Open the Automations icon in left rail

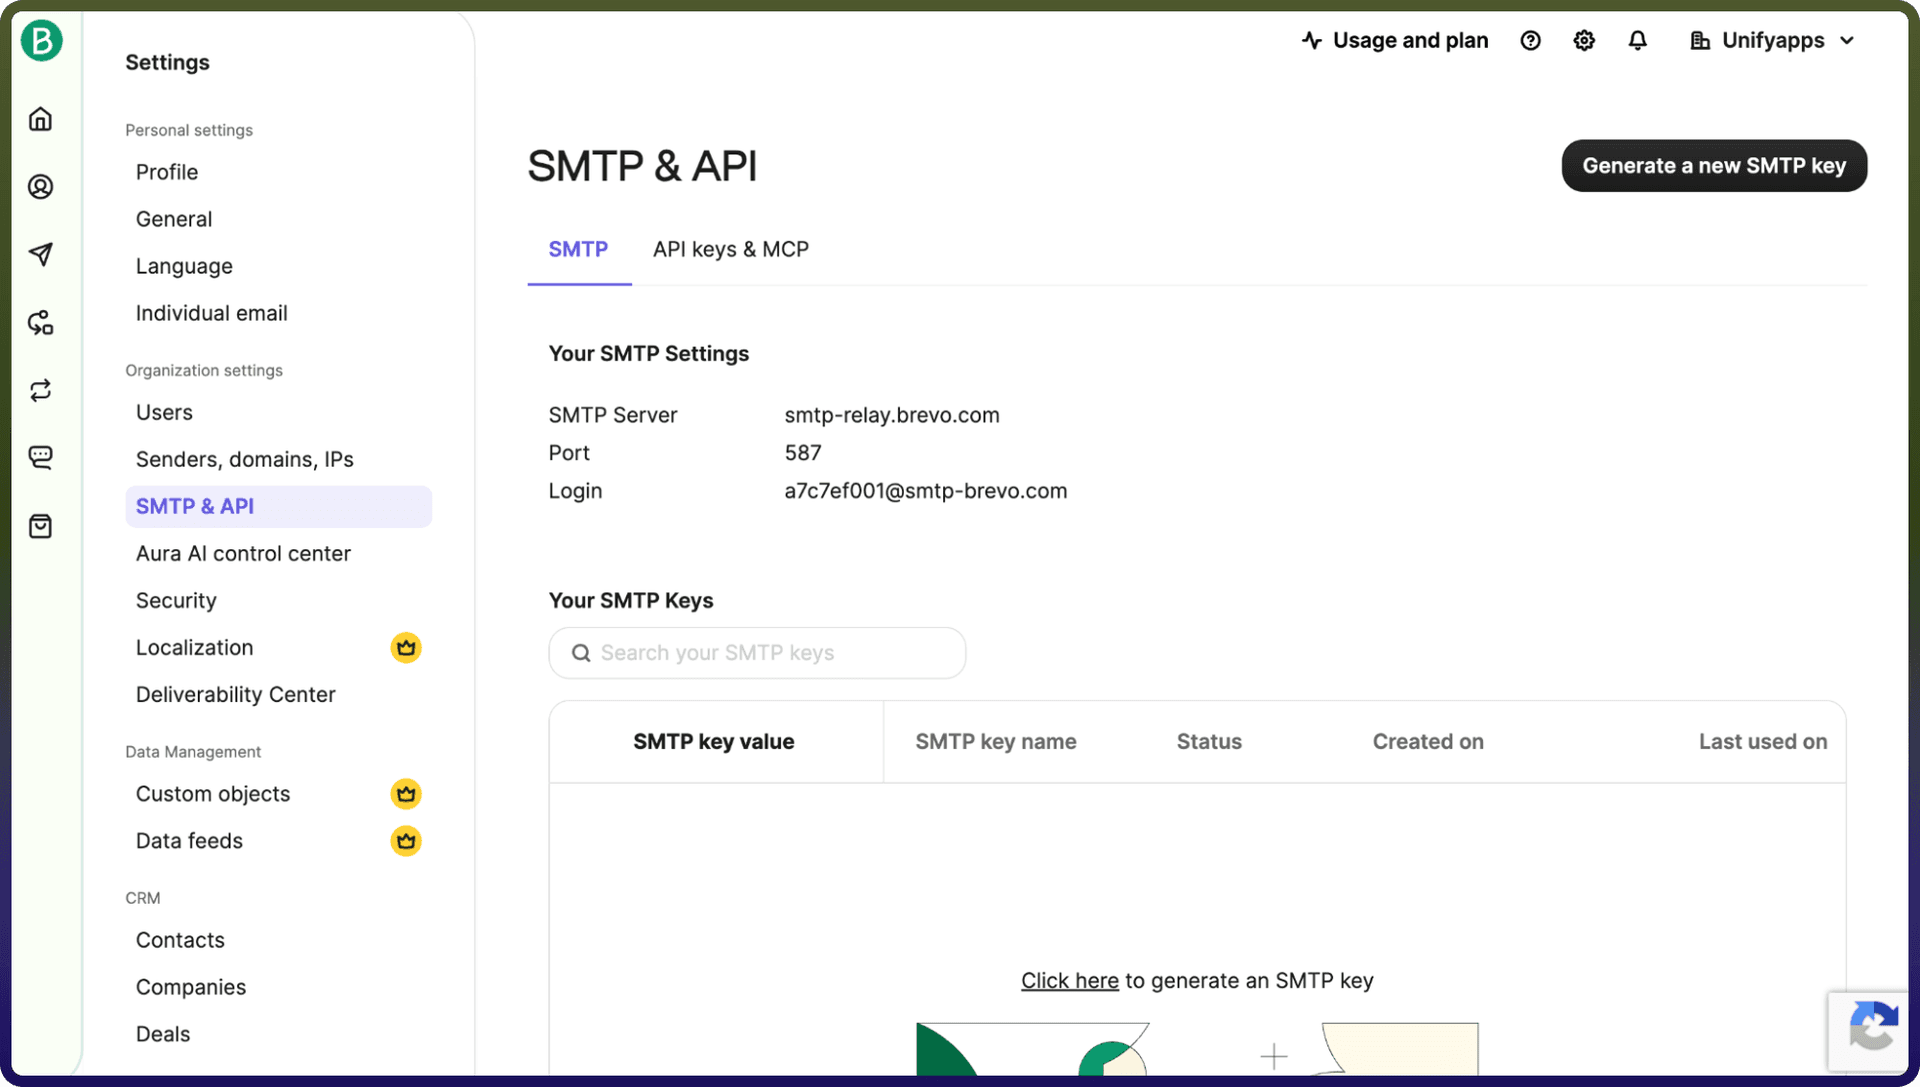[x=41, y=322]
